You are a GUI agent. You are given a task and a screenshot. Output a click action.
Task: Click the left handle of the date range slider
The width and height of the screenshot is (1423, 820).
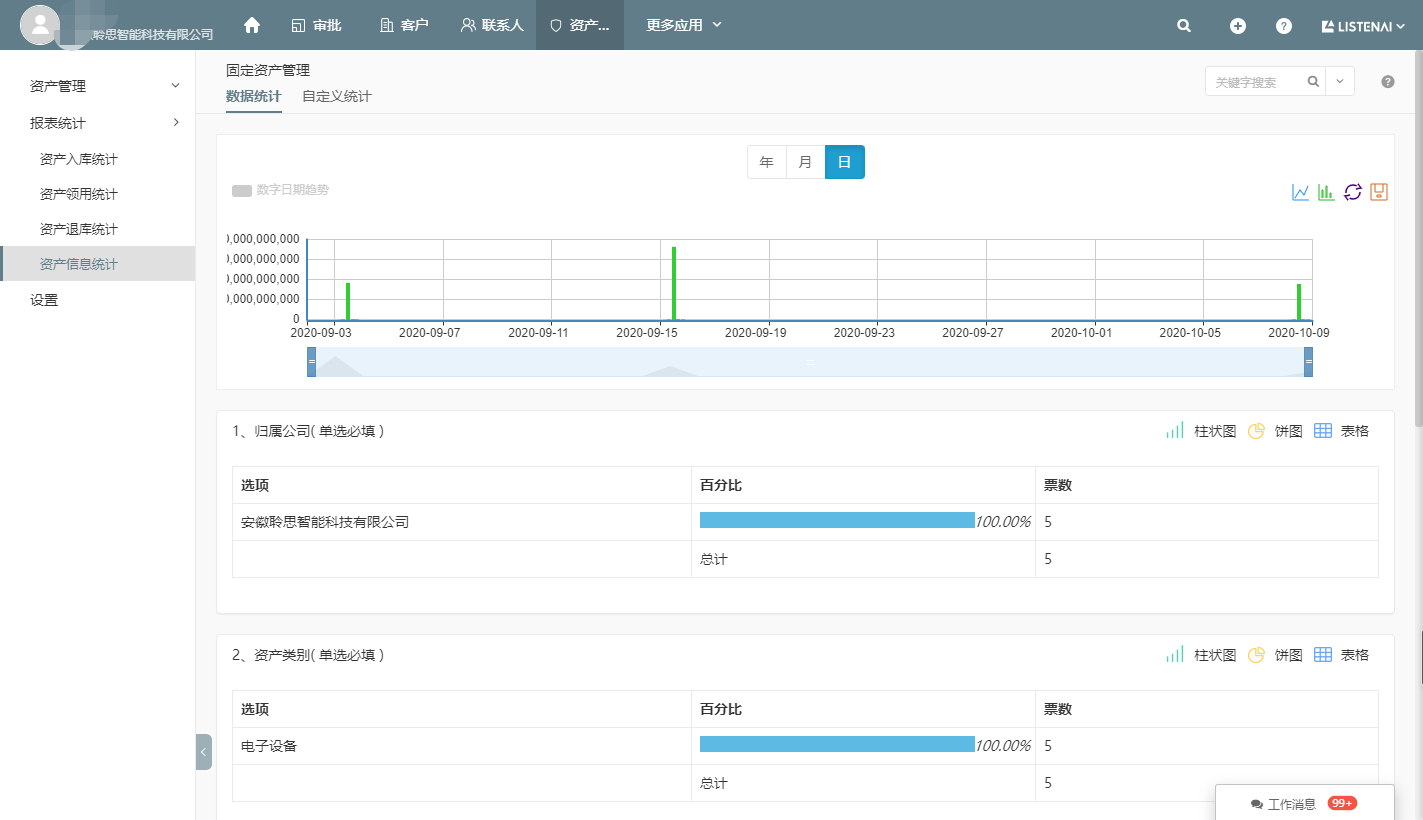tap(312, 362)
